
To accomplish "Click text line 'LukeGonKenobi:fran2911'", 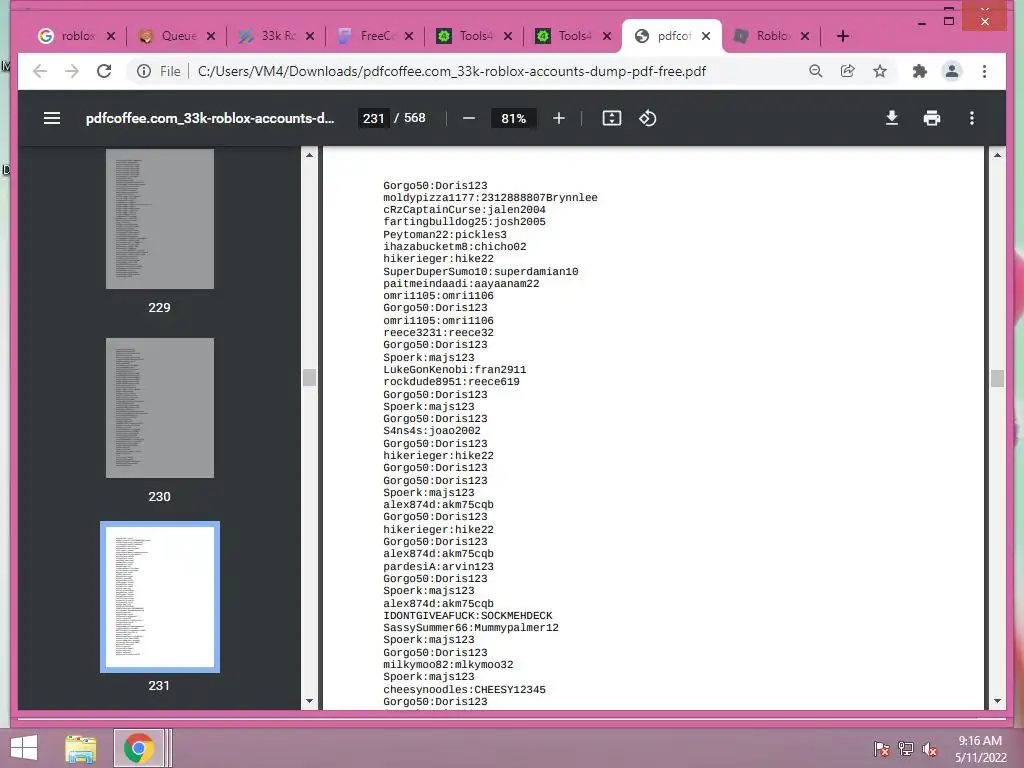I will coord(455,370).
